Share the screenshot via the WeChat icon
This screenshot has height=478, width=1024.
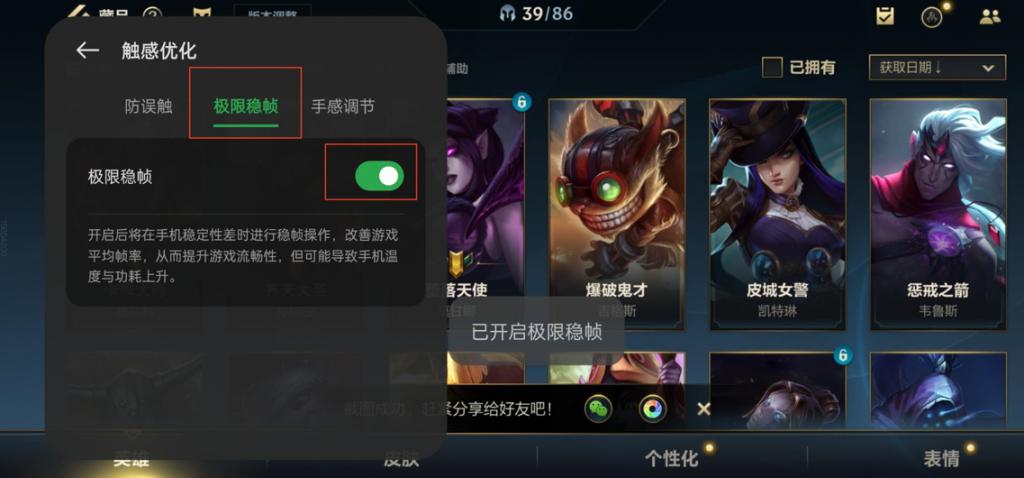point(598,409)
